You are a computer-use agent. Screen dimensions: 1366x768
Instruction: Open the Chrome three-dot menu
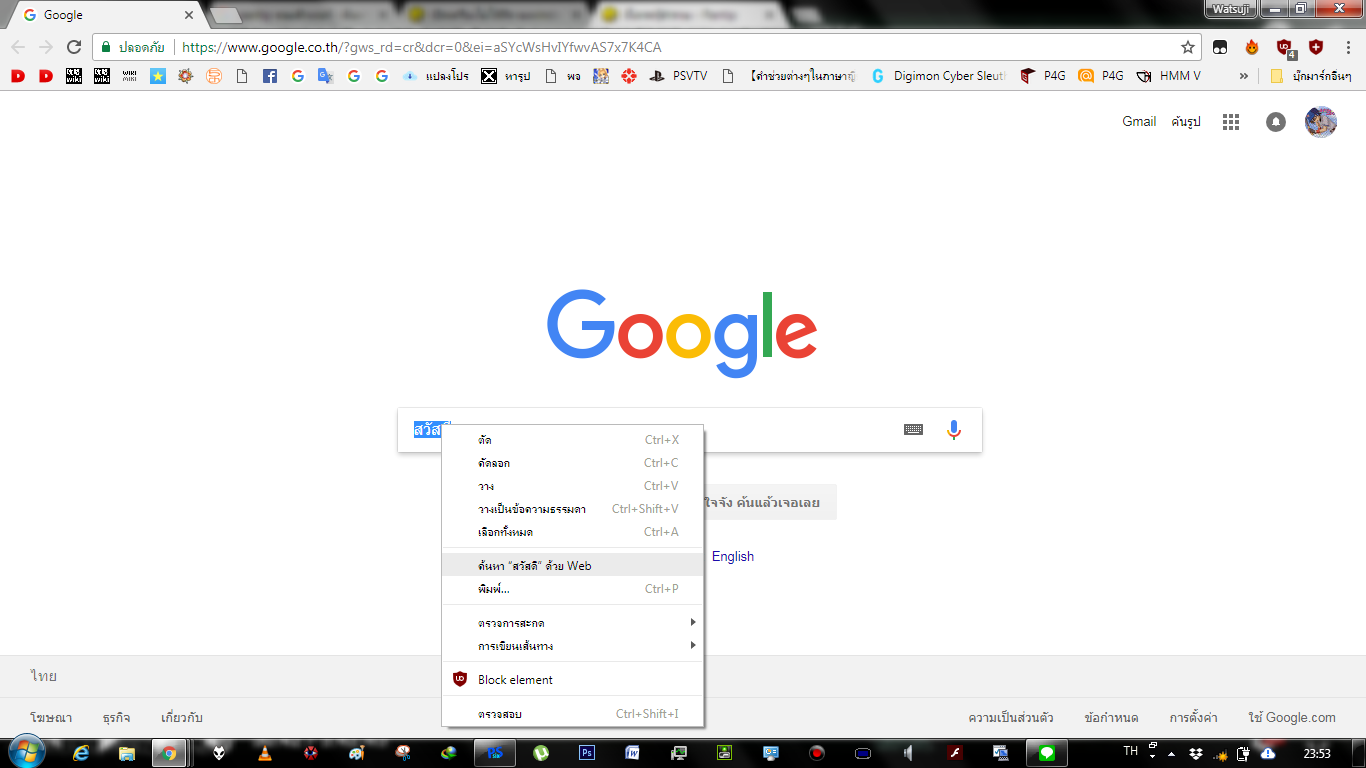pyautogui.click(x=1347, y=47)
